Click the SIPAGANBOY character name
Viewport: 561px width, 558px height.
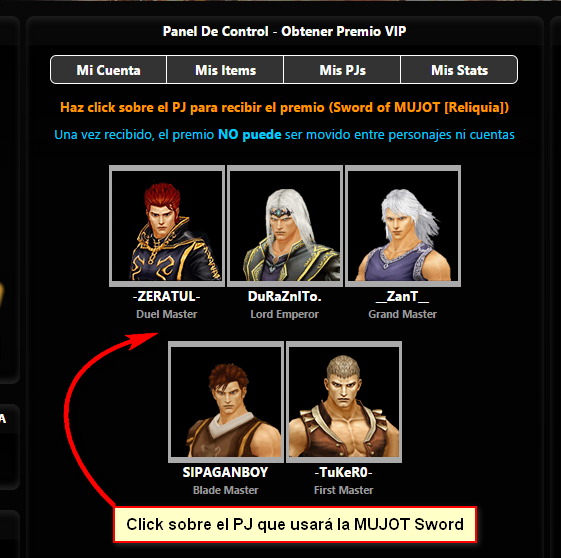pos(225,473)
